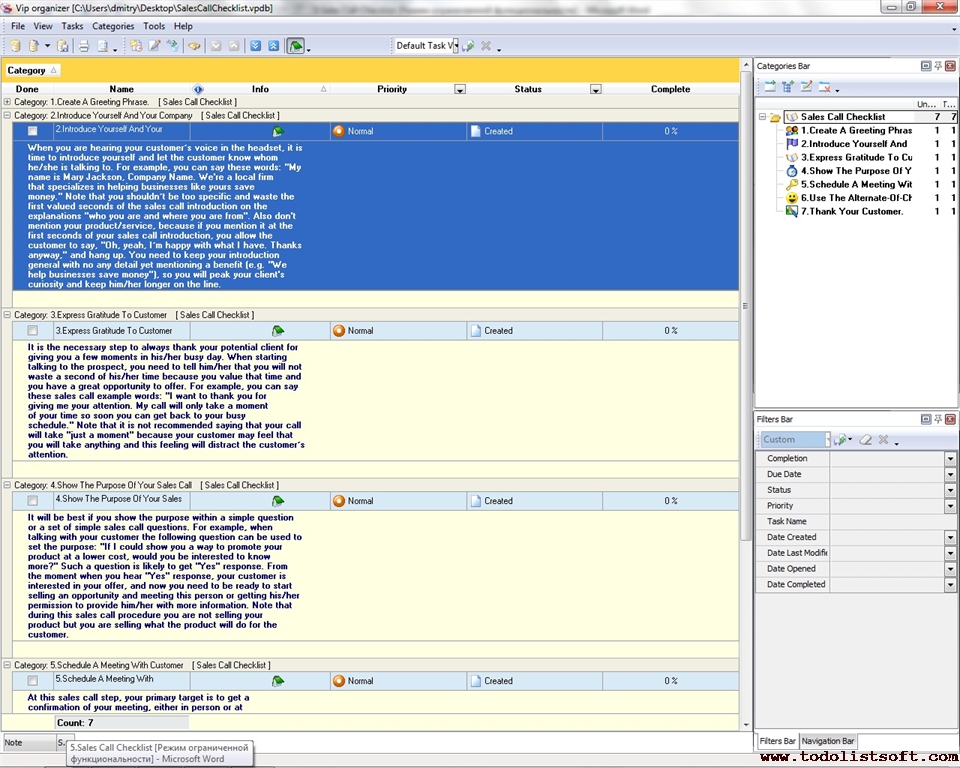Click the blue Collapse All up-arrows icon
Image resolution: width=960 pixels, height=768 pixels.
tap(273, 46)
